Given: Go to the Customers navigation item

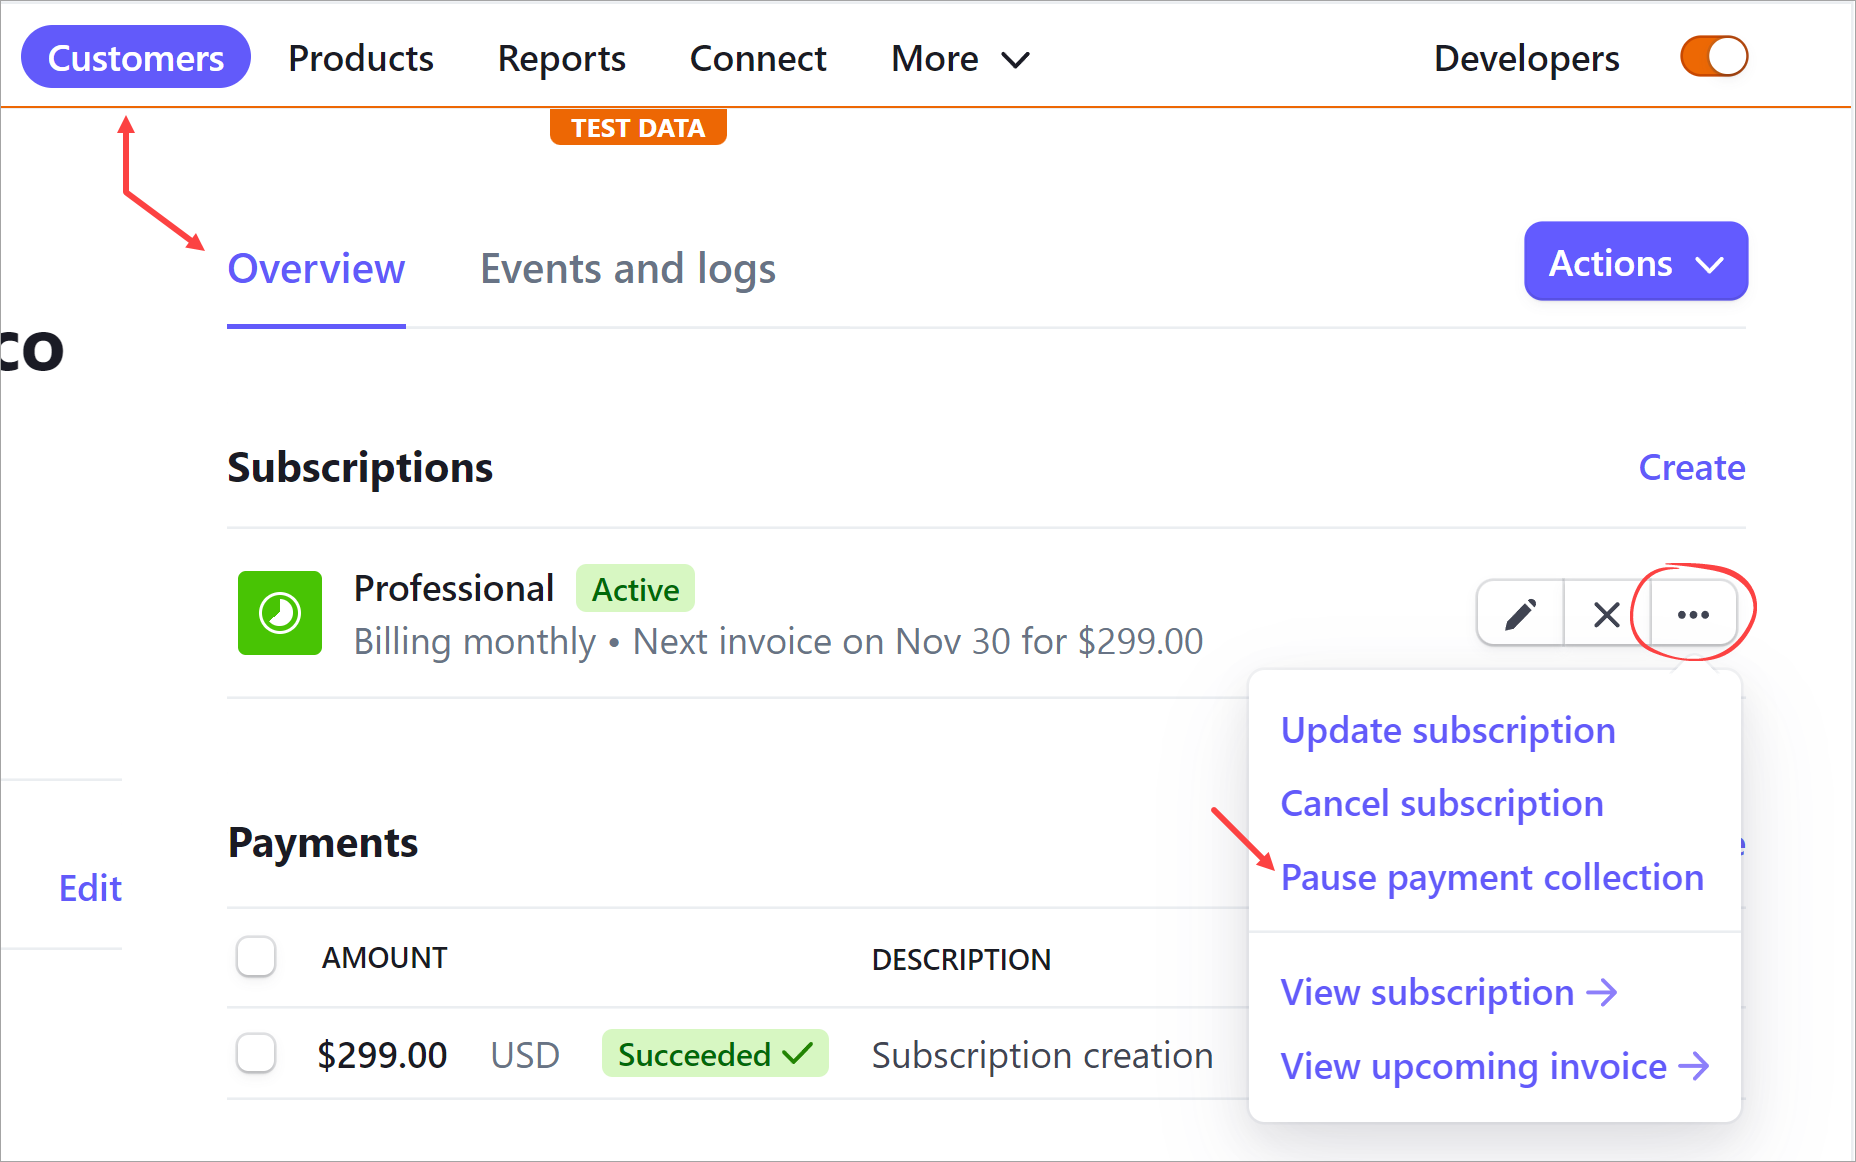Looking at the screenshot, I should [136, 58].
